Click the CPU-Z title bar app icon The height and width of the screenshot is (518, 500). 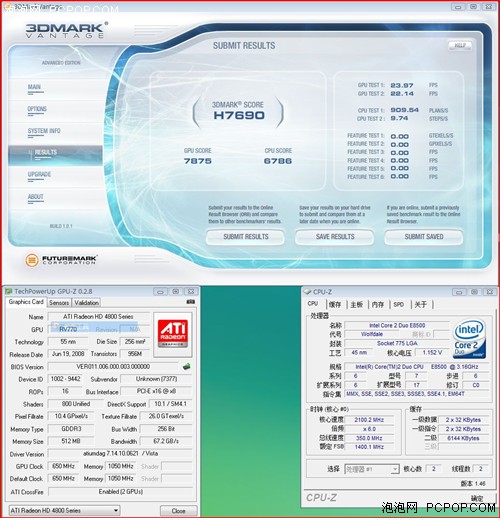[x=307, y=292]
